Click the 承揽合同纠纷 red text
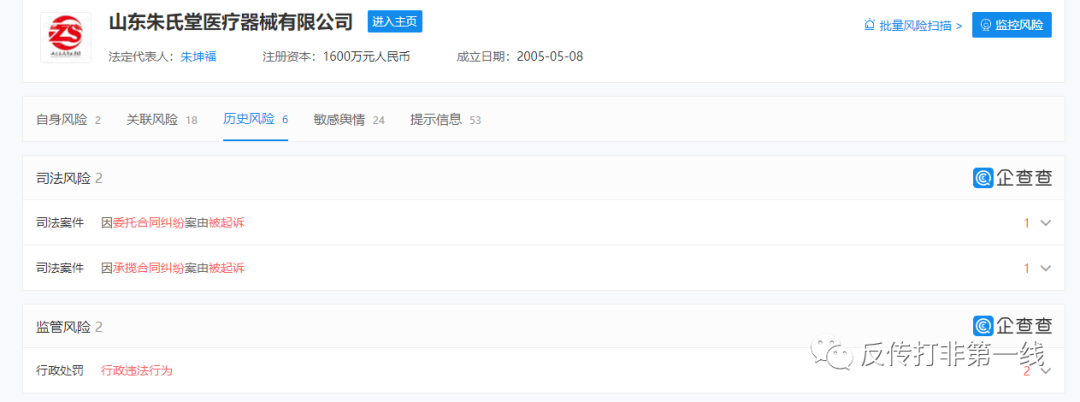 click(x=149, y=268)
